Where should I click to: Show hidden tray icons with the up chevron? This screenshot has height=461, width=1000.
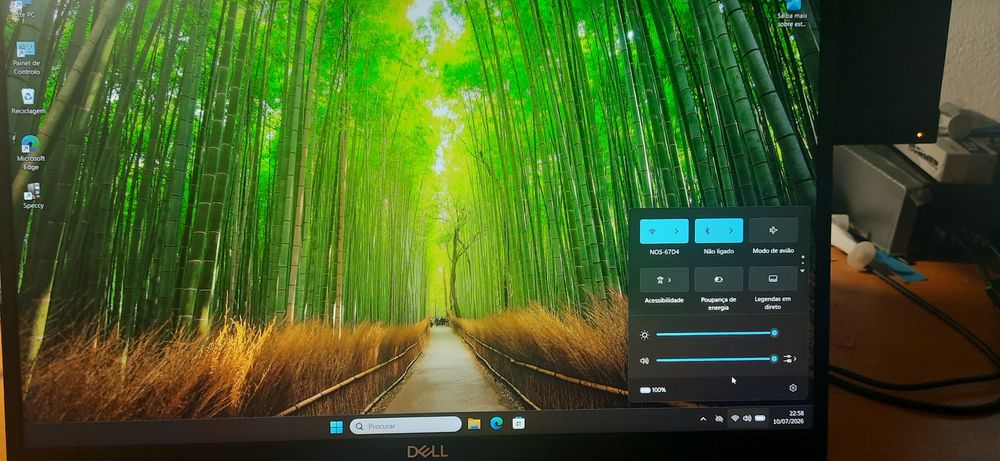pos(703,419)
